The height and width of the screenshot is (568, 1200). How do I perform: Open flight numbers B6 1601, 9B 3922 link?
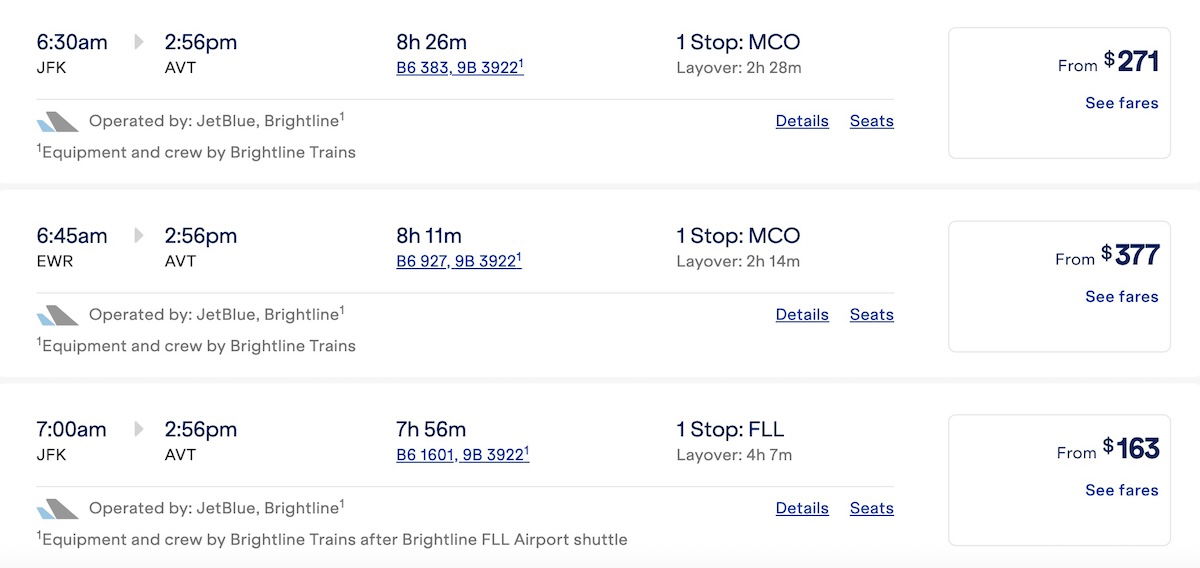(463, 455)
